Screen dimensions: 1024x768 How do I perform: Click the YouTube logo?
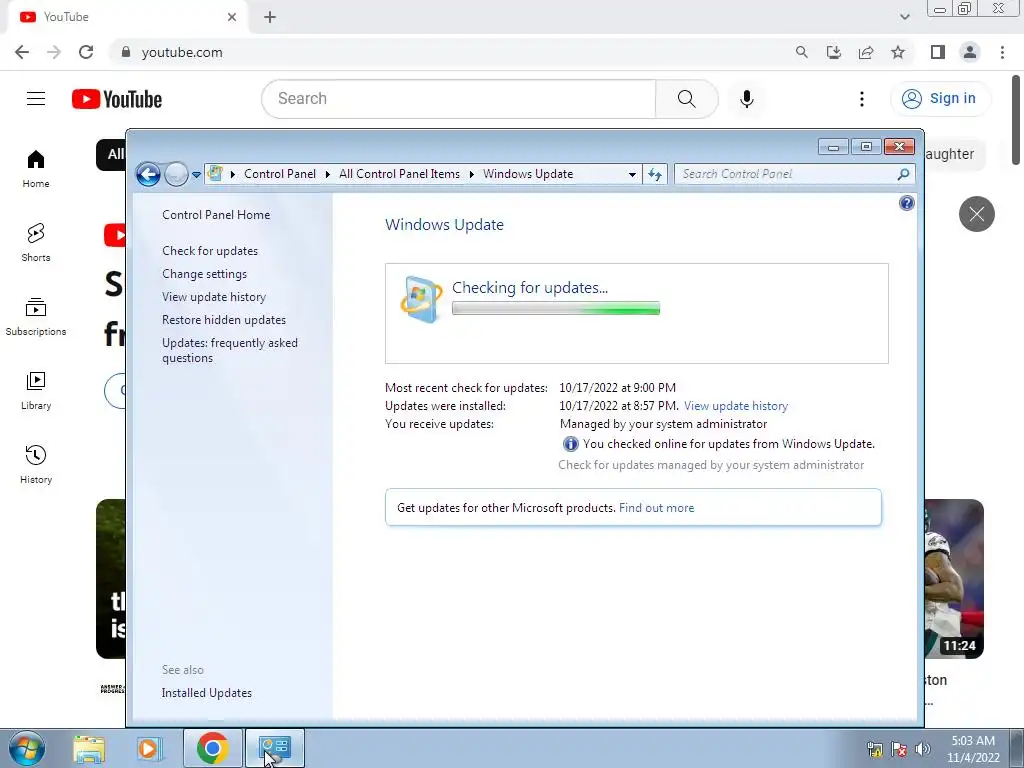tap(117, 99)
